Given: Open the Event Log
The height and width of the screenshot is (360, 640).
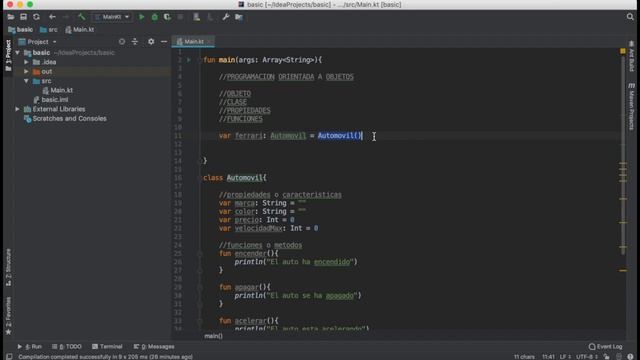Looking at the screenshot, I should [606, 347].
